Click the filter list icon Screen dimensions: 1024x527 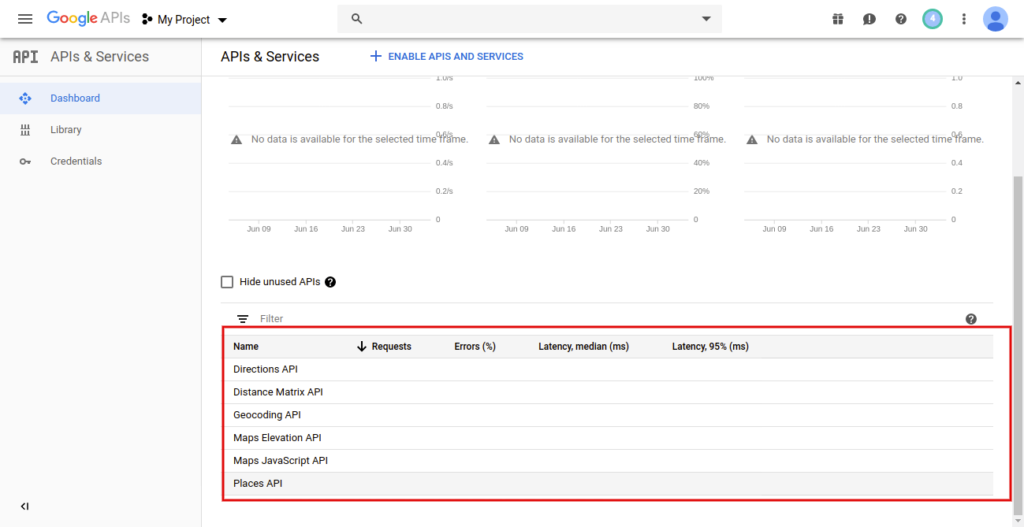[x=243, y=319]
